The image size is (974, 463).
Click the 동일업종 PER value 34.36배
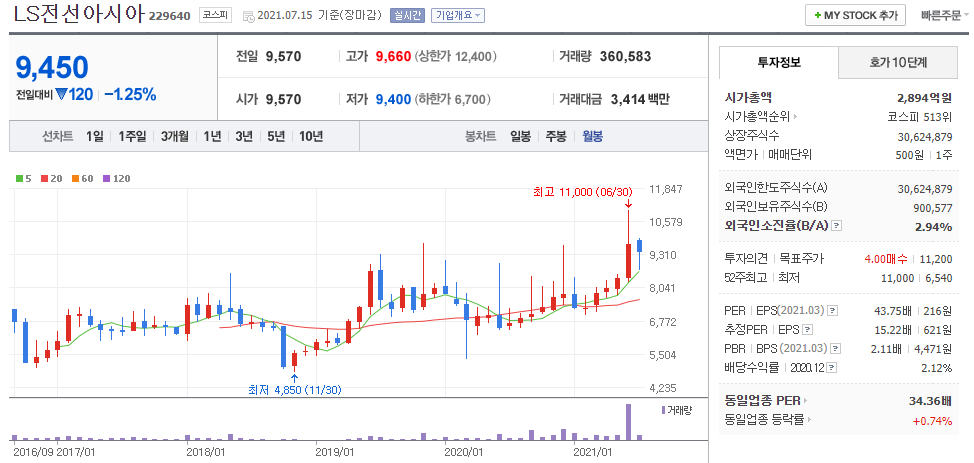coord(931,401)
